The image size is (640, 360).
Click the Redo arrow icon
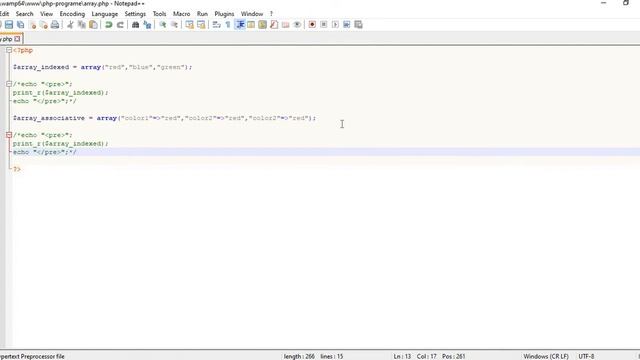coord(120,25)
